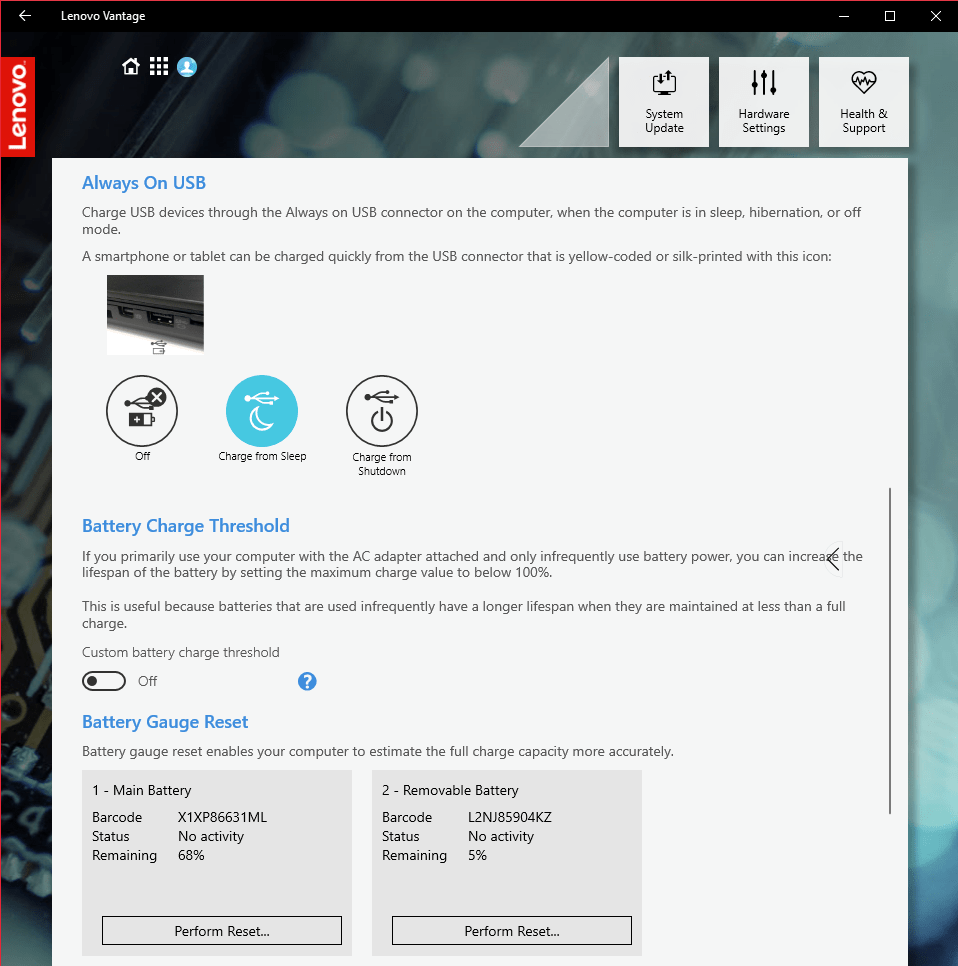
Task: Click the 5% remaining value
Action: point(477,856)
